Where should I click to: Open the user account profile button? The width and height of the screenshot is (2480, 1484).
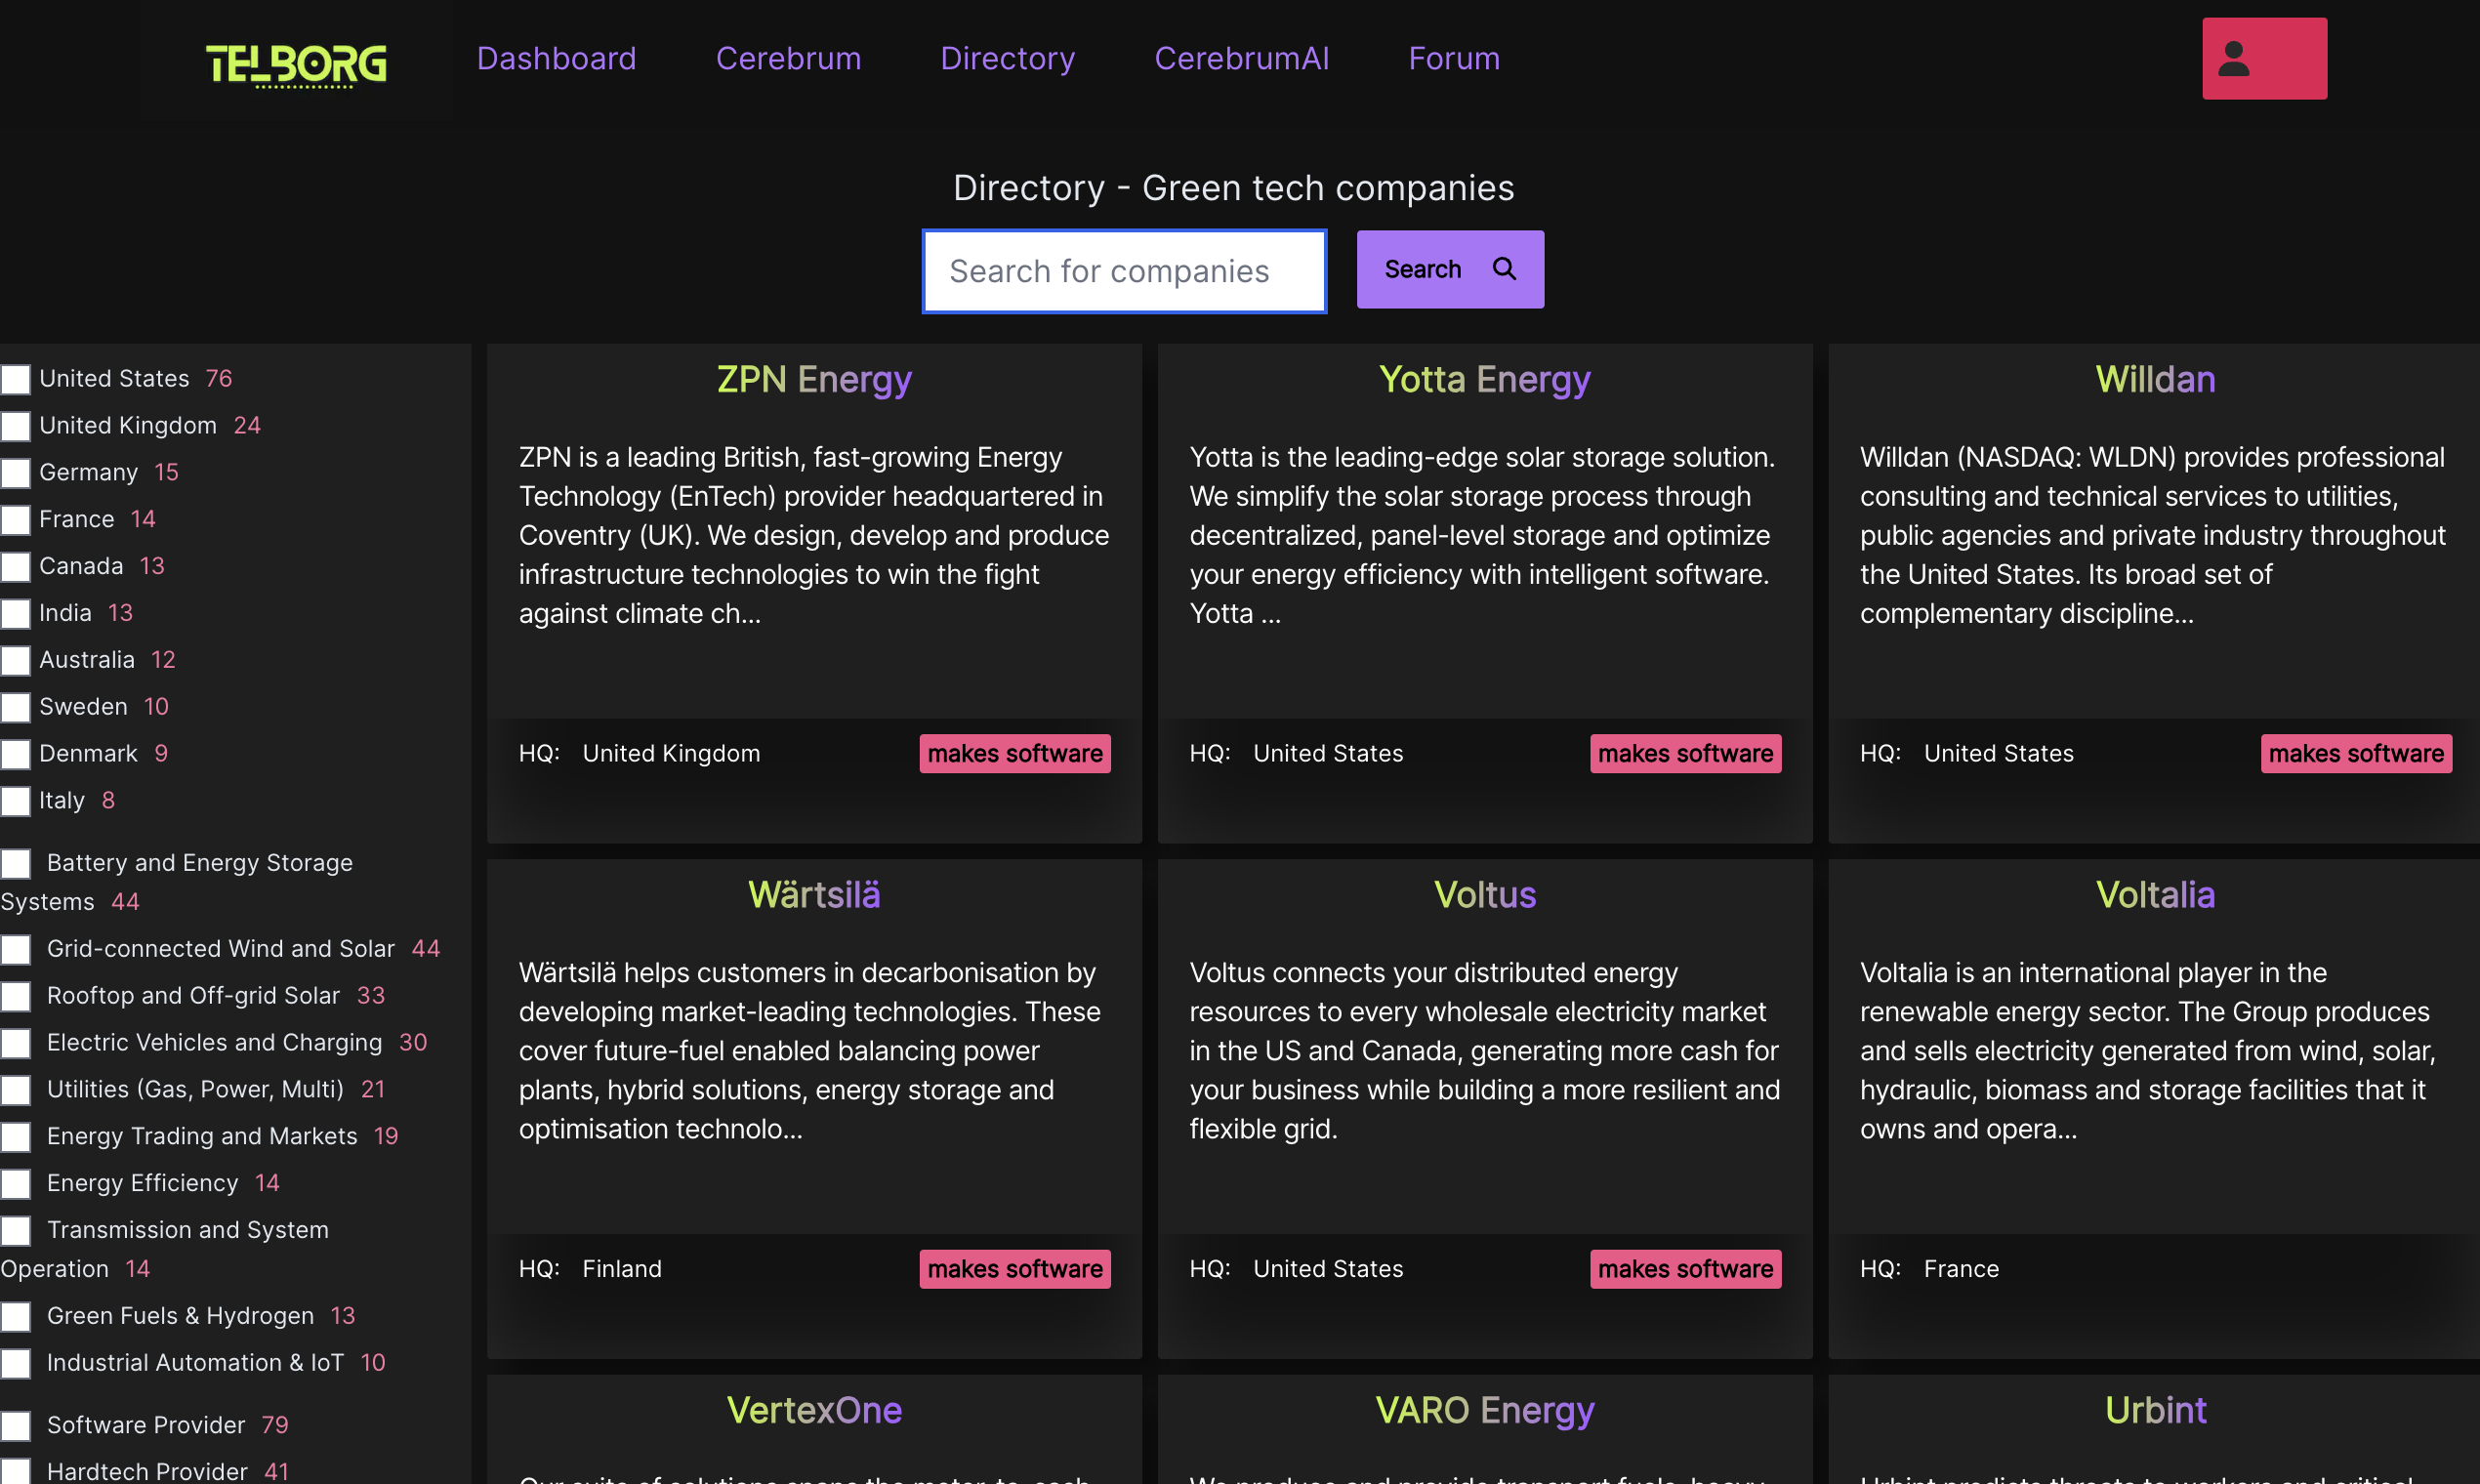coord(2264,58)
